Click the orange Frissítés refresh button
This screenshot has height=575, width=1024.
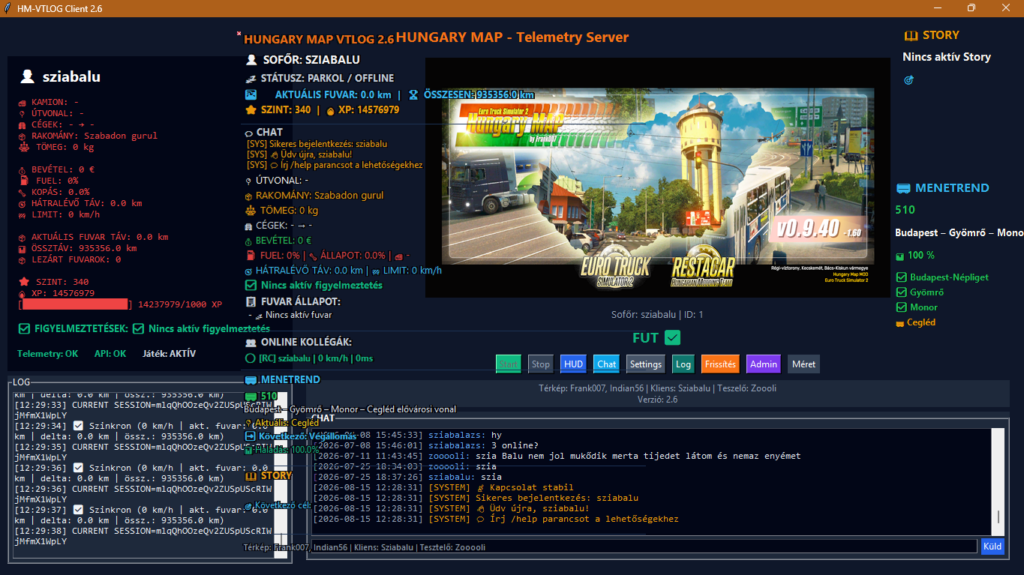(x=720, y=364)
